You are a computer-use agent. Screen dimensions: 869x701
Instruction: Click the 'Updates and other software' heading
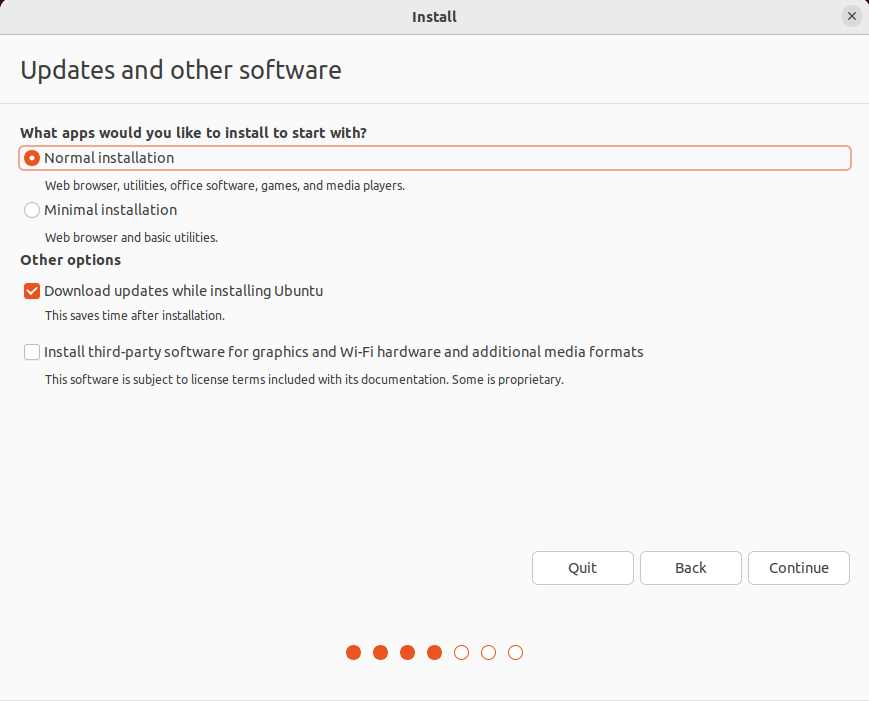(181, 70)
